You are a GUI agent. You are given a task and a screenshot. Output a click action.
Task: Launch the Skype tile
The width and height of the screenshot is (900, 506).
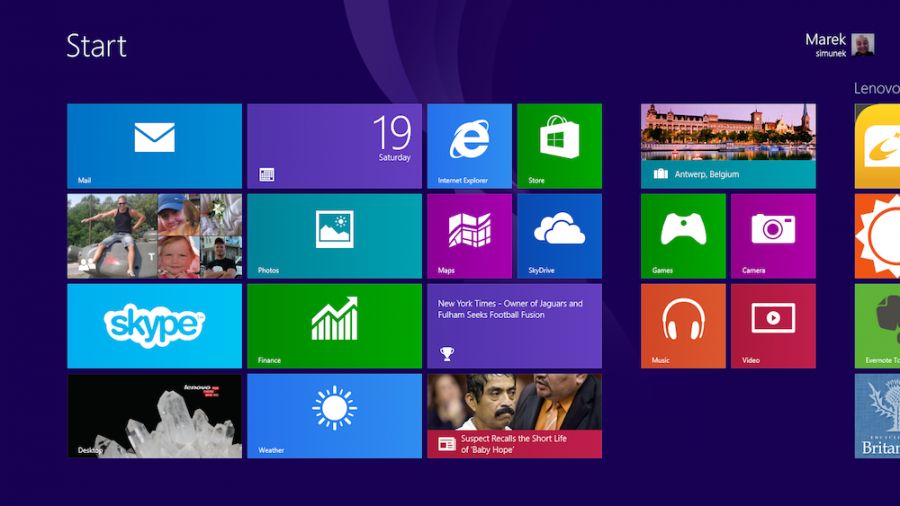[x=154, y=326]
